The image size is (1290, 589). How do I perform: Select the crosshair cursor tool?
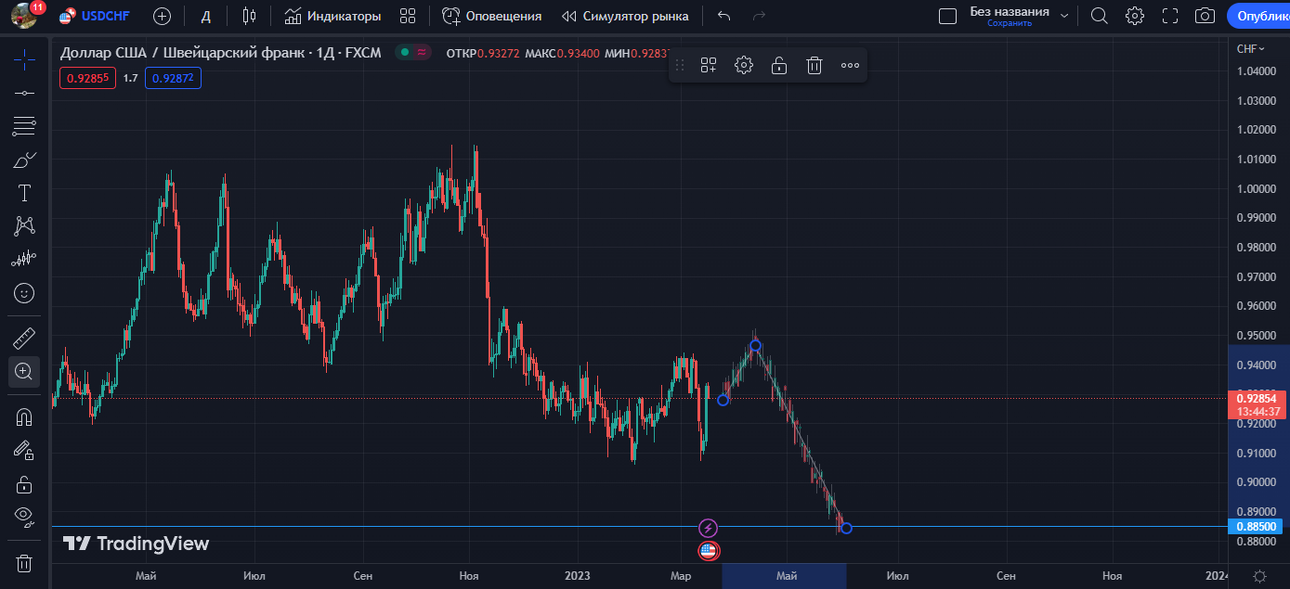(24, 59)
